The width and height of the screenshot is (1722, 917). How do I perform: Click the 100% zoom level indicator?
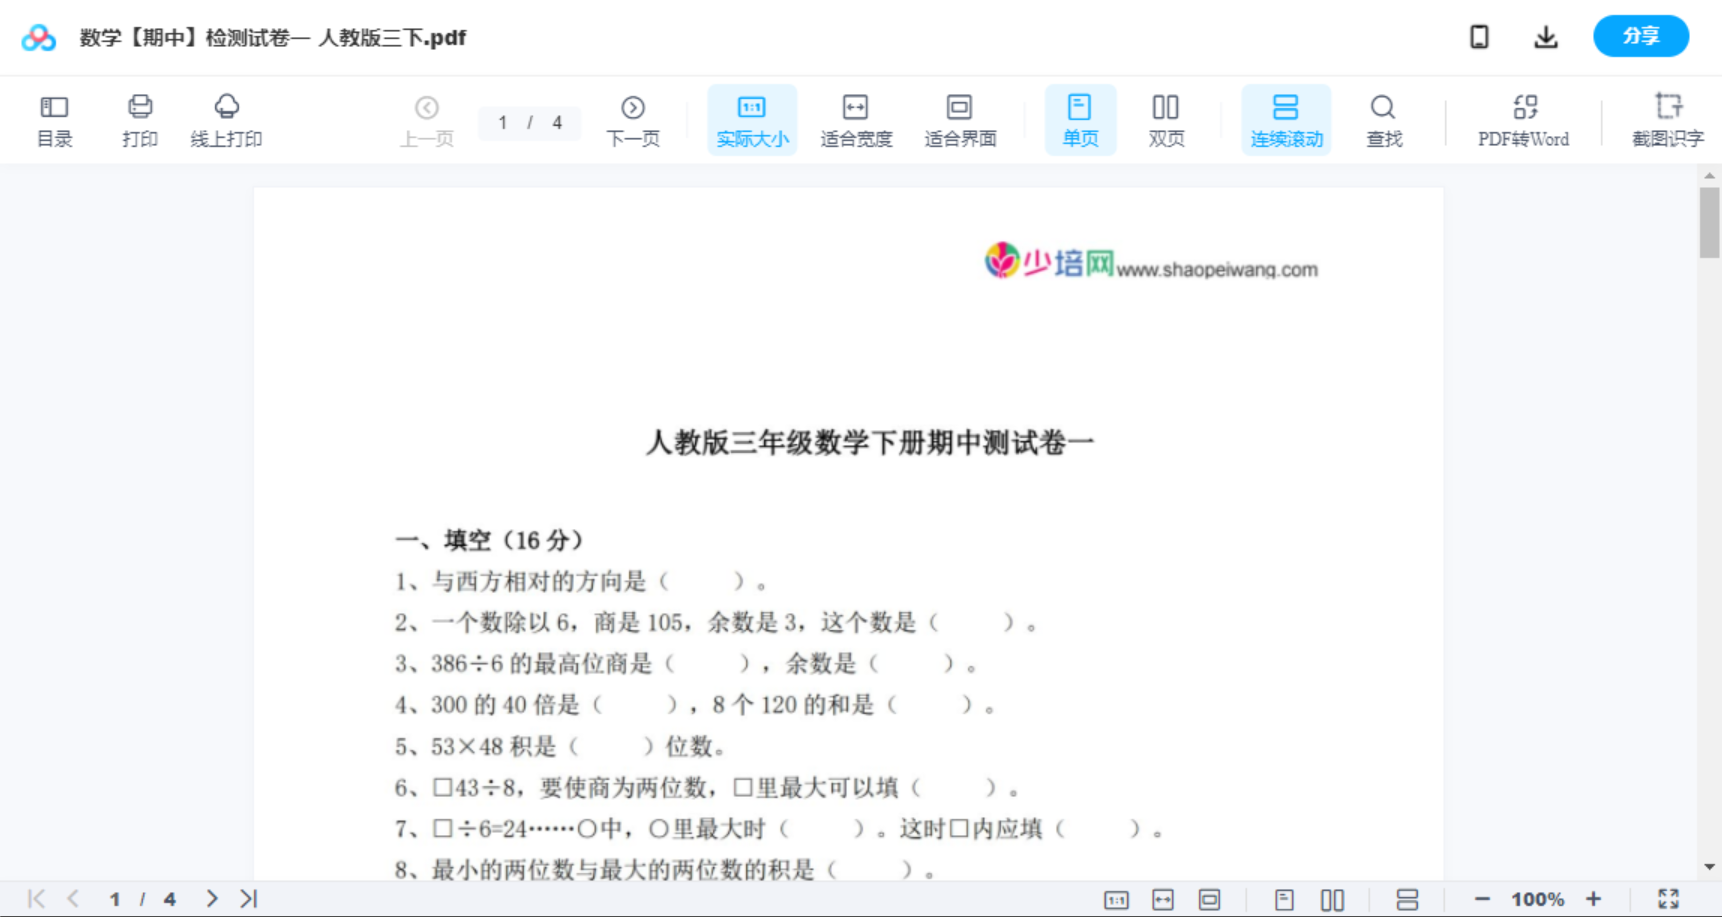pos(1538,897)
